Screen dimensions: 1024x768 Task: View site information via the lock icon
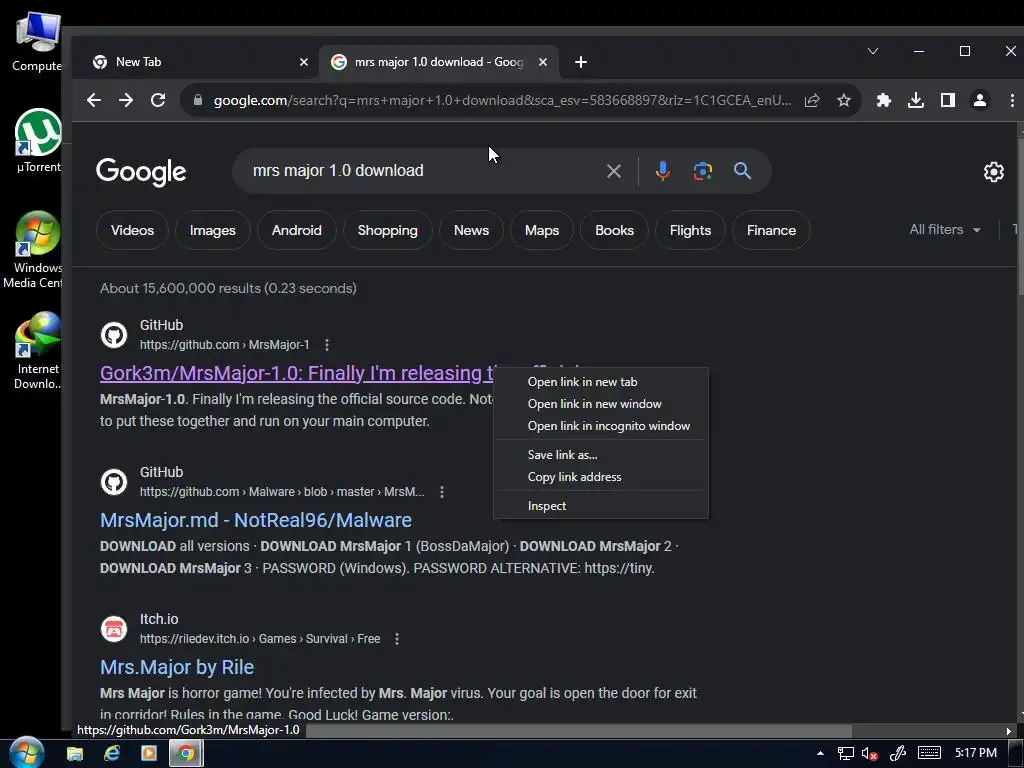(198, 100)
